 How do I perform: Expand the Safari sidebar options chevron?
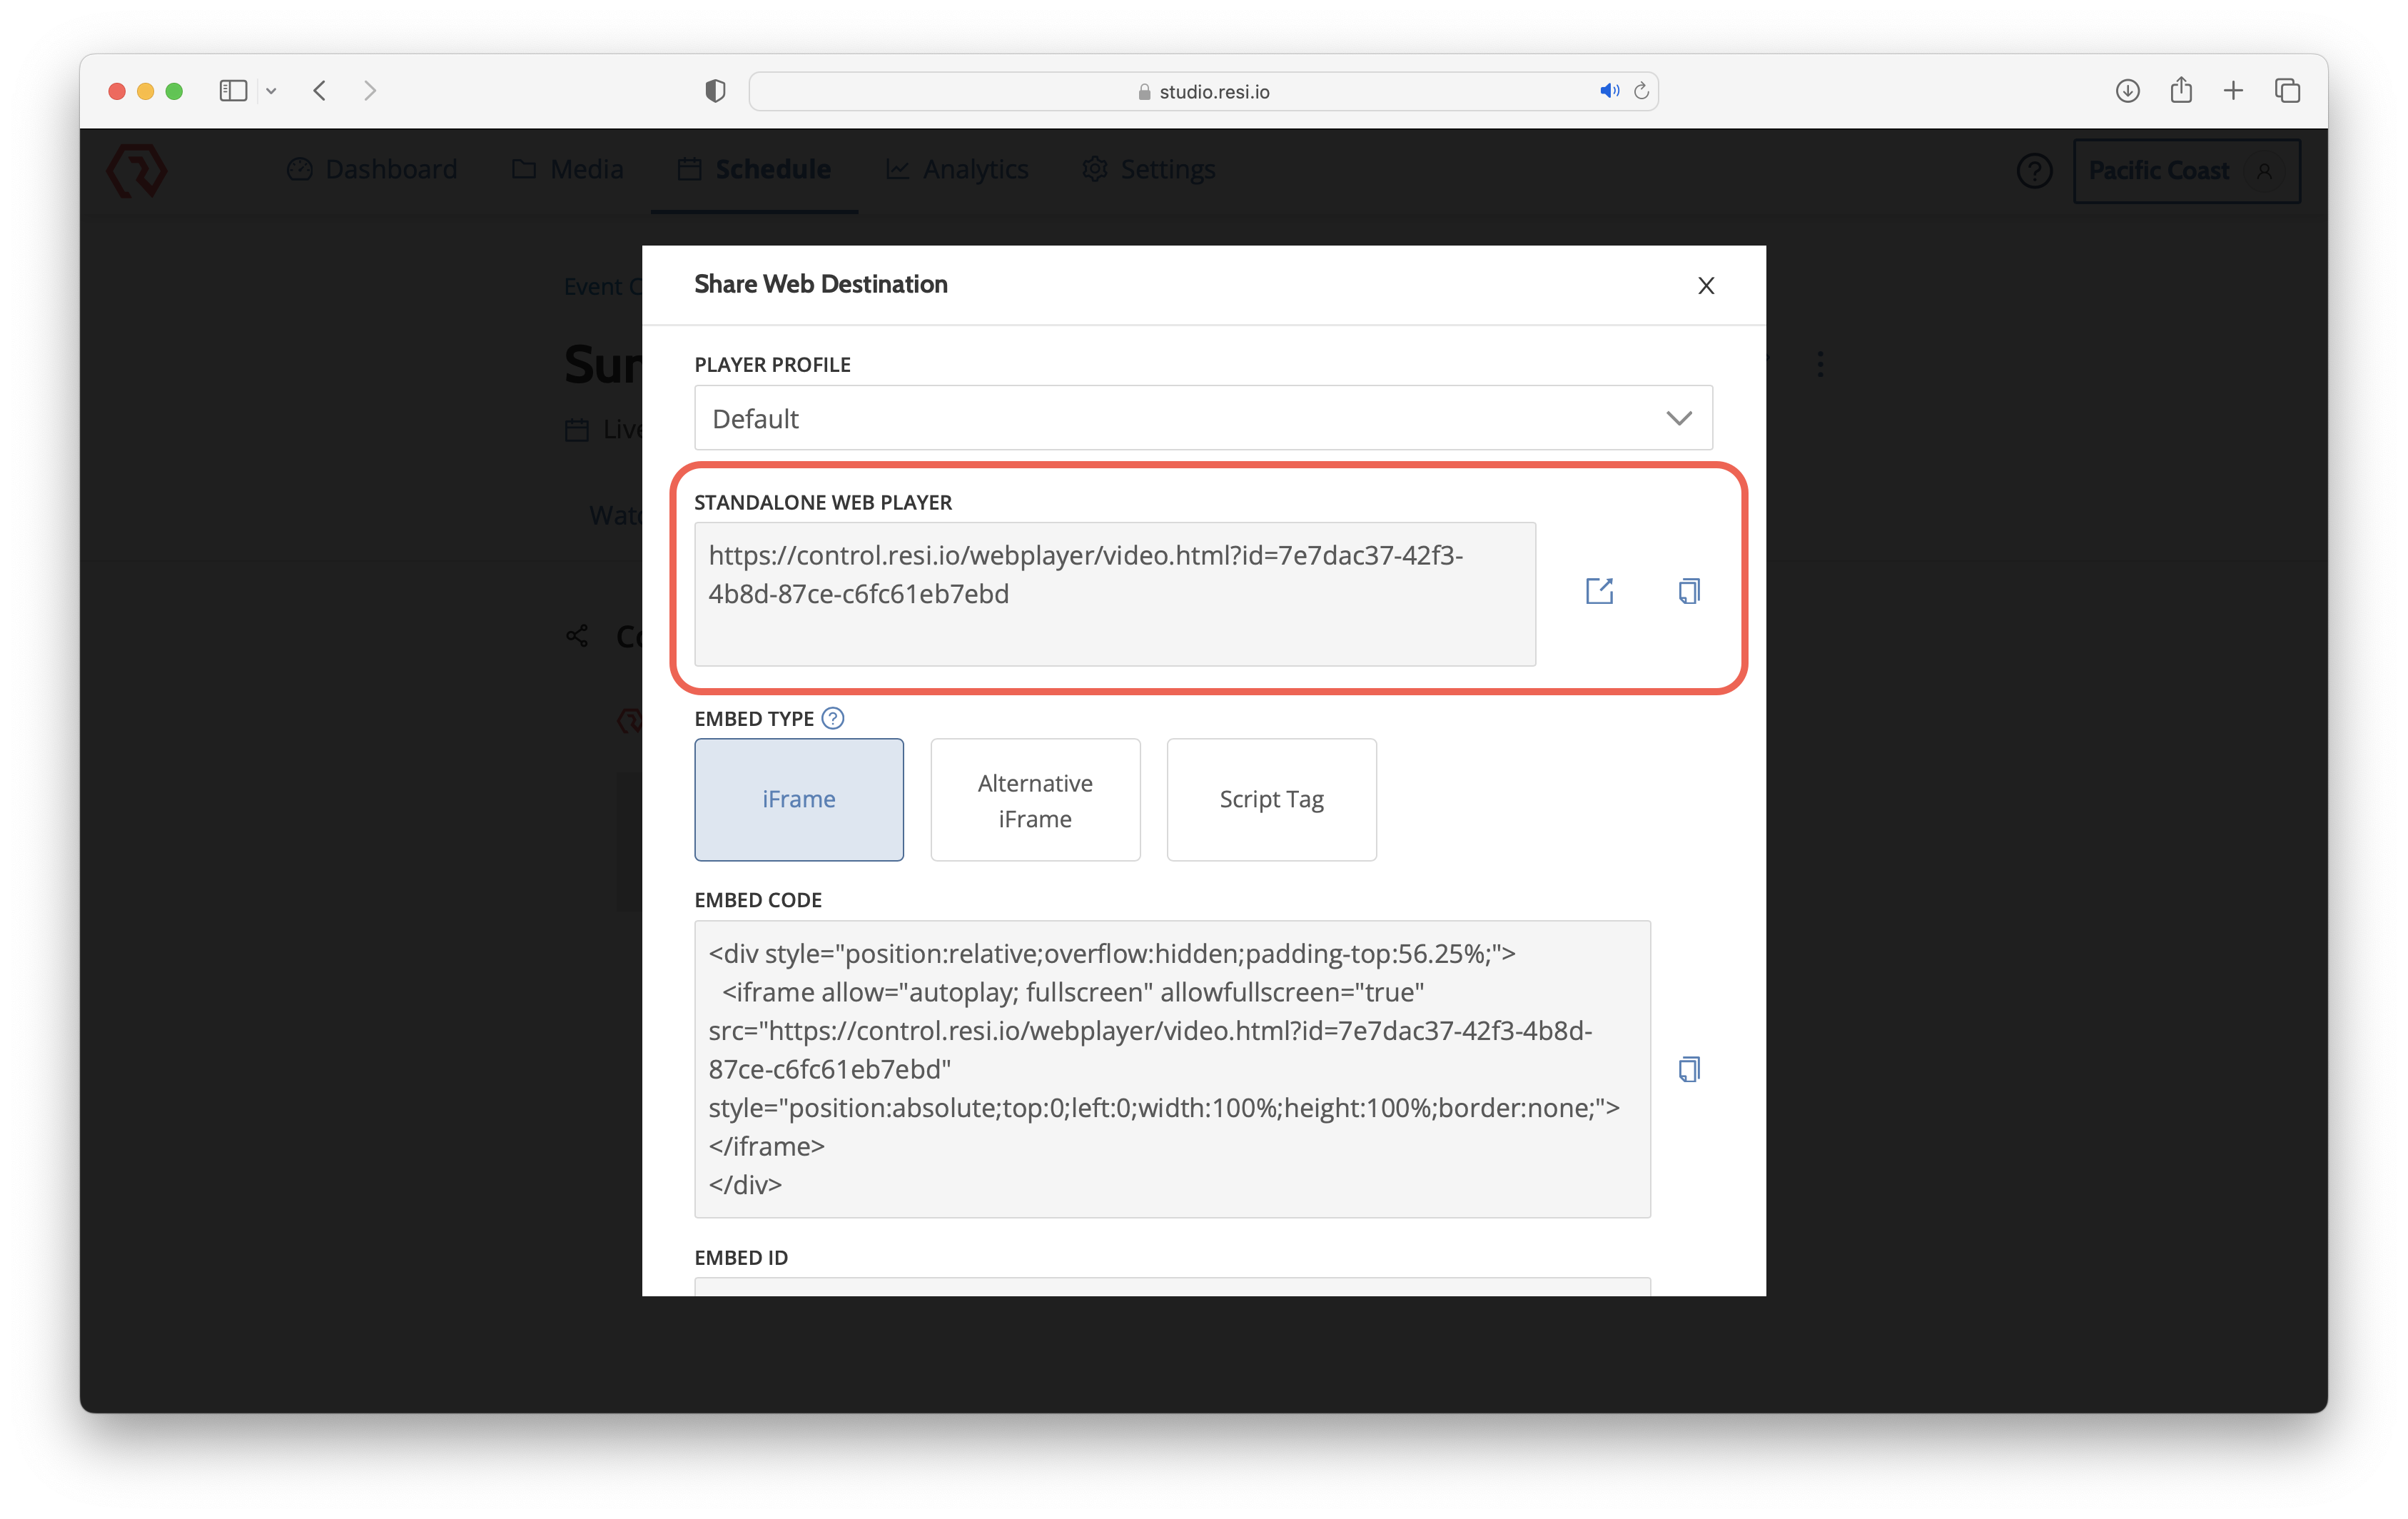pos(271,91)
